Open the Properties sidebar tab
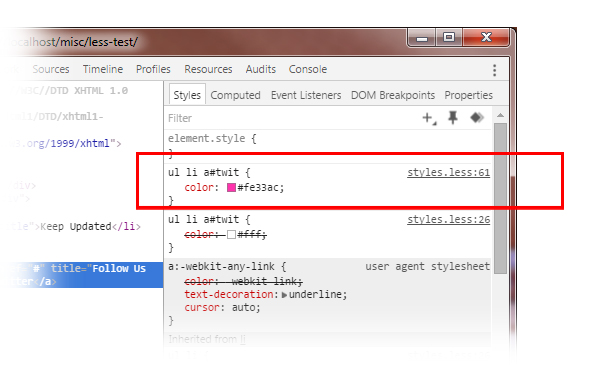Viewport: 598px width, 385px height. pos(468,95)
